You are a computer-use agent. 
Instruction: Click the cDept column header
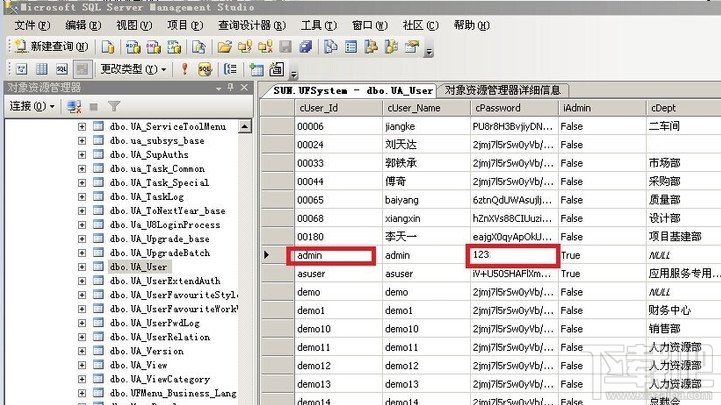[x=684, y=108]
